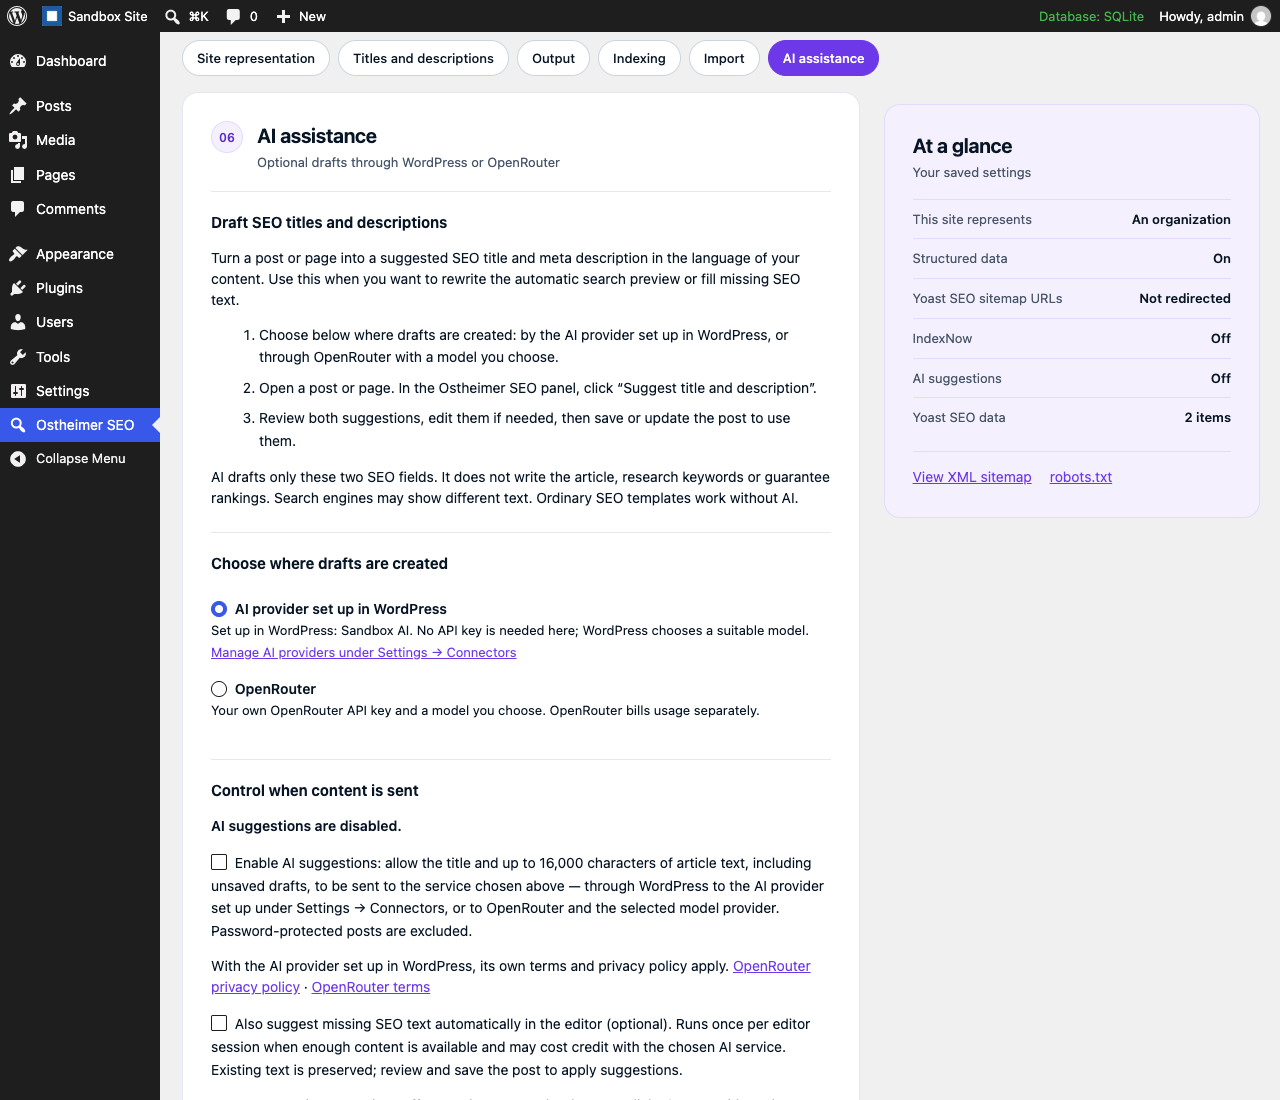Check the automatic SEO text suggestion checkbox
The height and width of the screenshot is (1100, 1280).
219,1023
